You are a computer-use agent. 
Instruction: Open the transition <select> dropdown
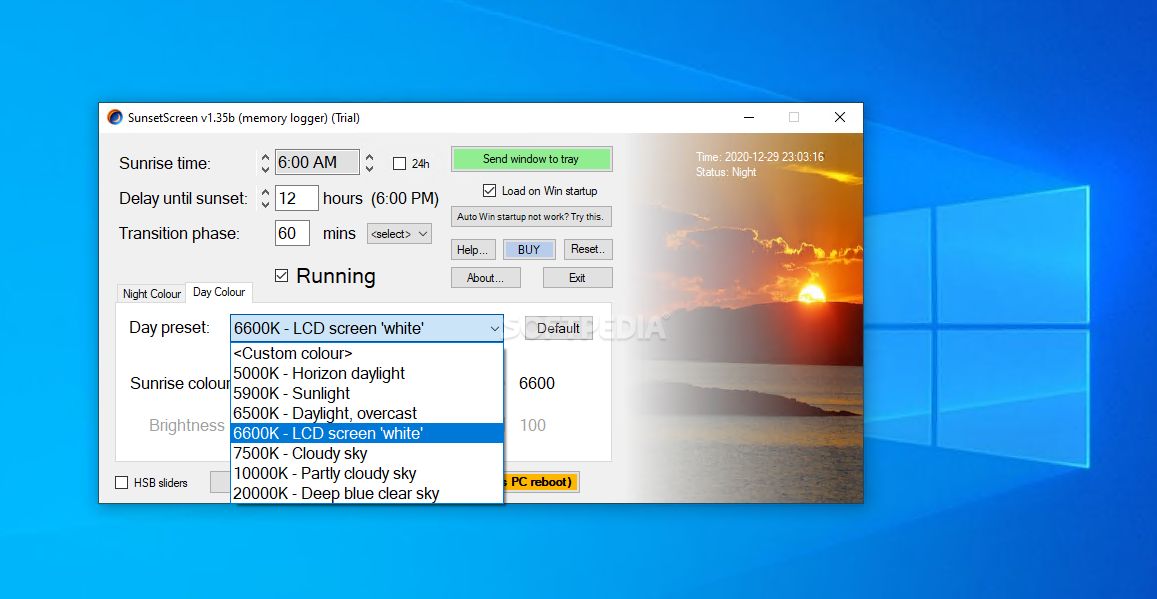tap(399, 234)
